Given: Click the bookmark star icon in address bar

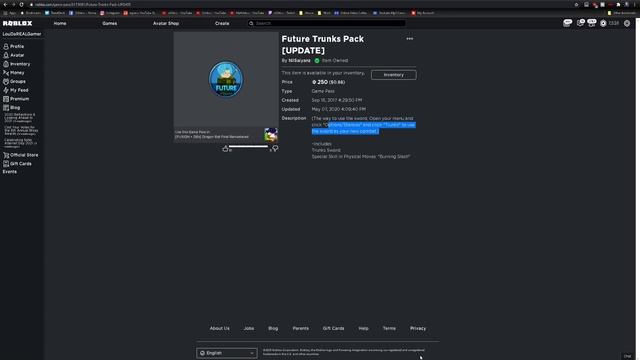Looking at the screenshot, I should (576, 4).
